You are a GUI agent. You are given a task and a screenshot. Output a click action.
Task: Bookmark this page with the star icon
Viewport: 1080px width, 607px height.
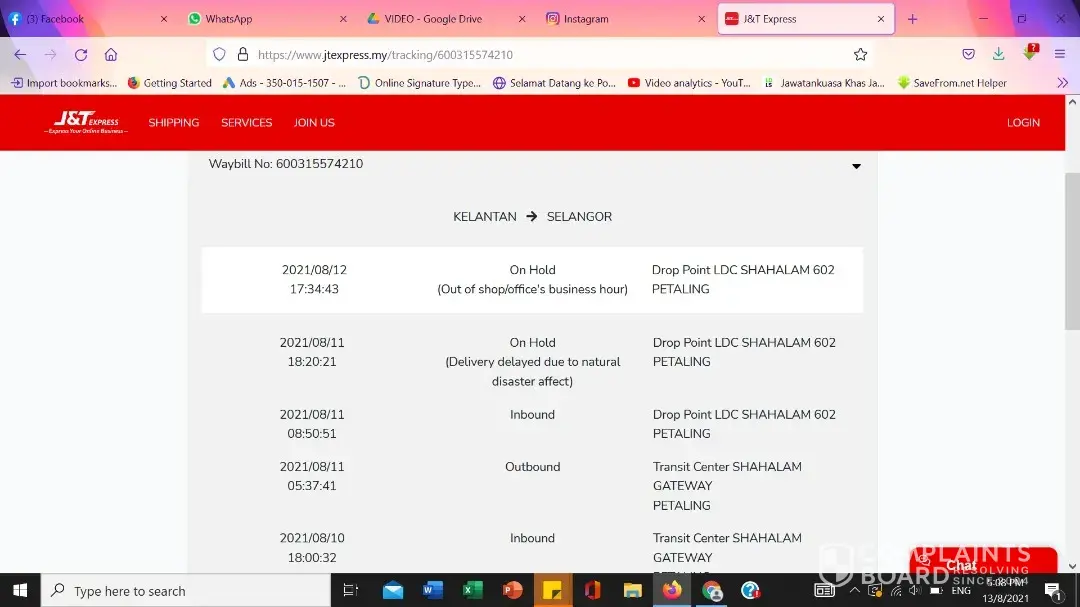[860, 55]
